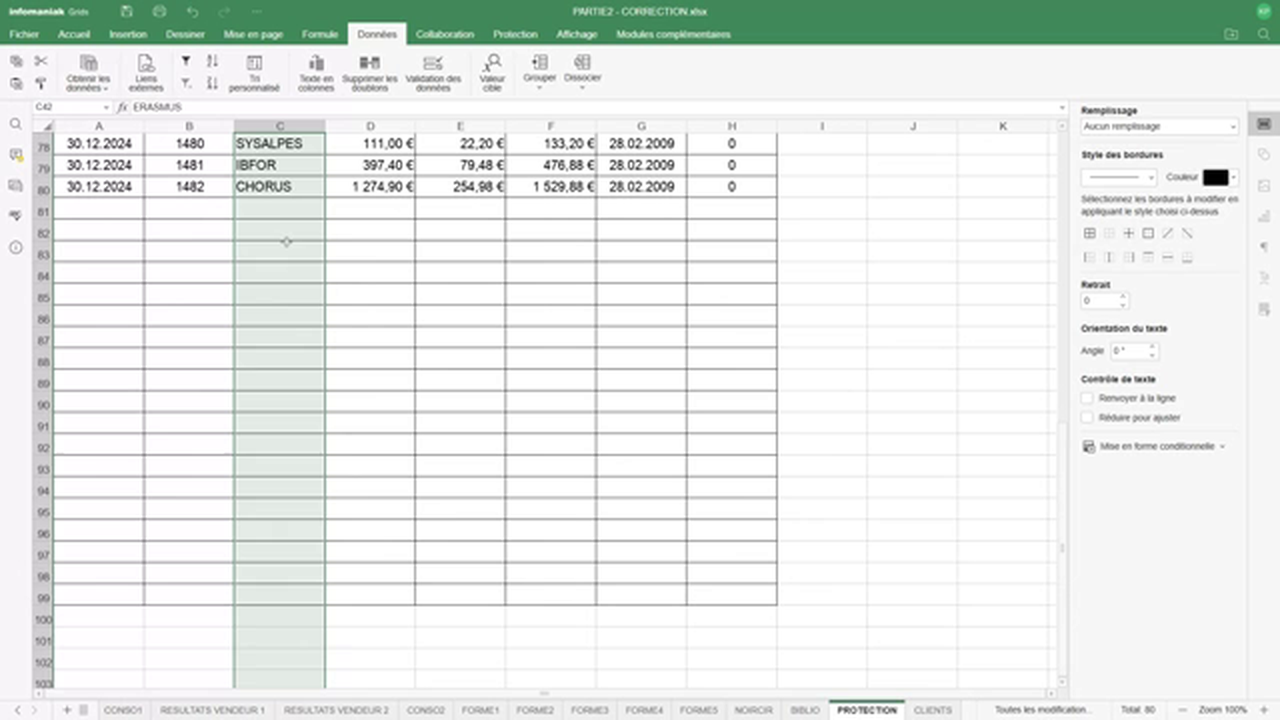Open Validation des données
1280x720 pixels.
[x=433, y=74]
